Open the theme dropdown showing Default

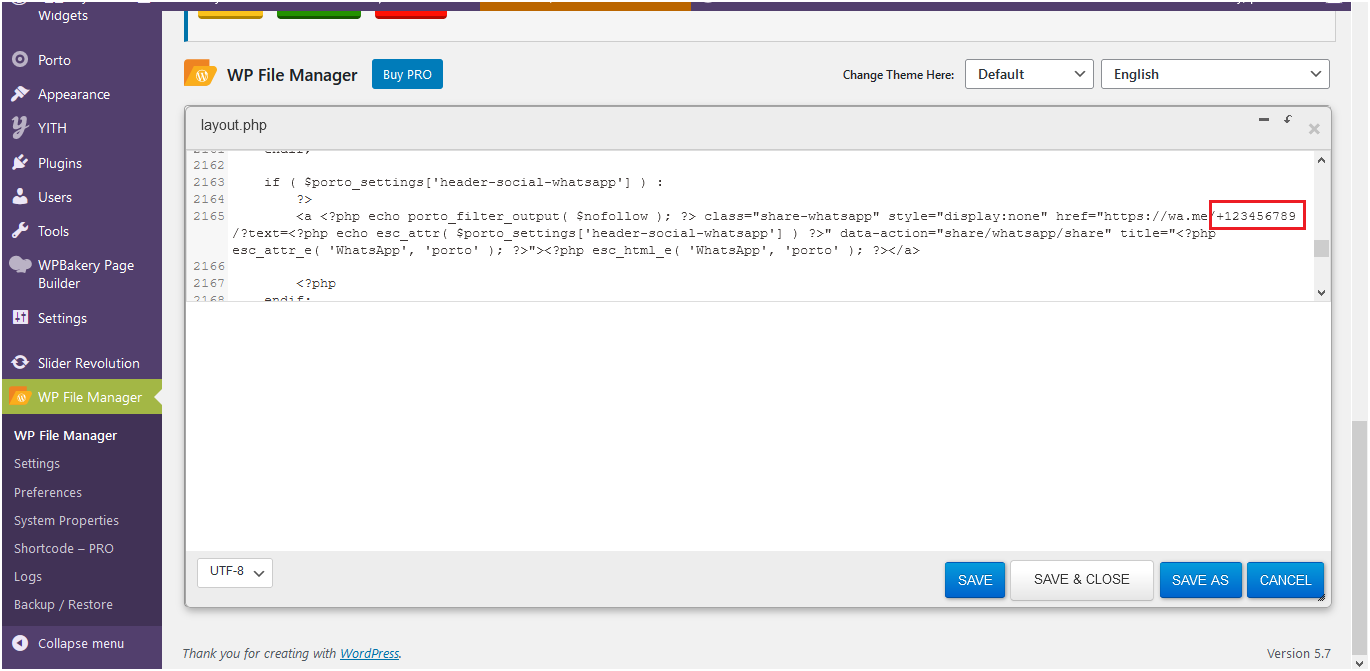[x=1029, y=74]
